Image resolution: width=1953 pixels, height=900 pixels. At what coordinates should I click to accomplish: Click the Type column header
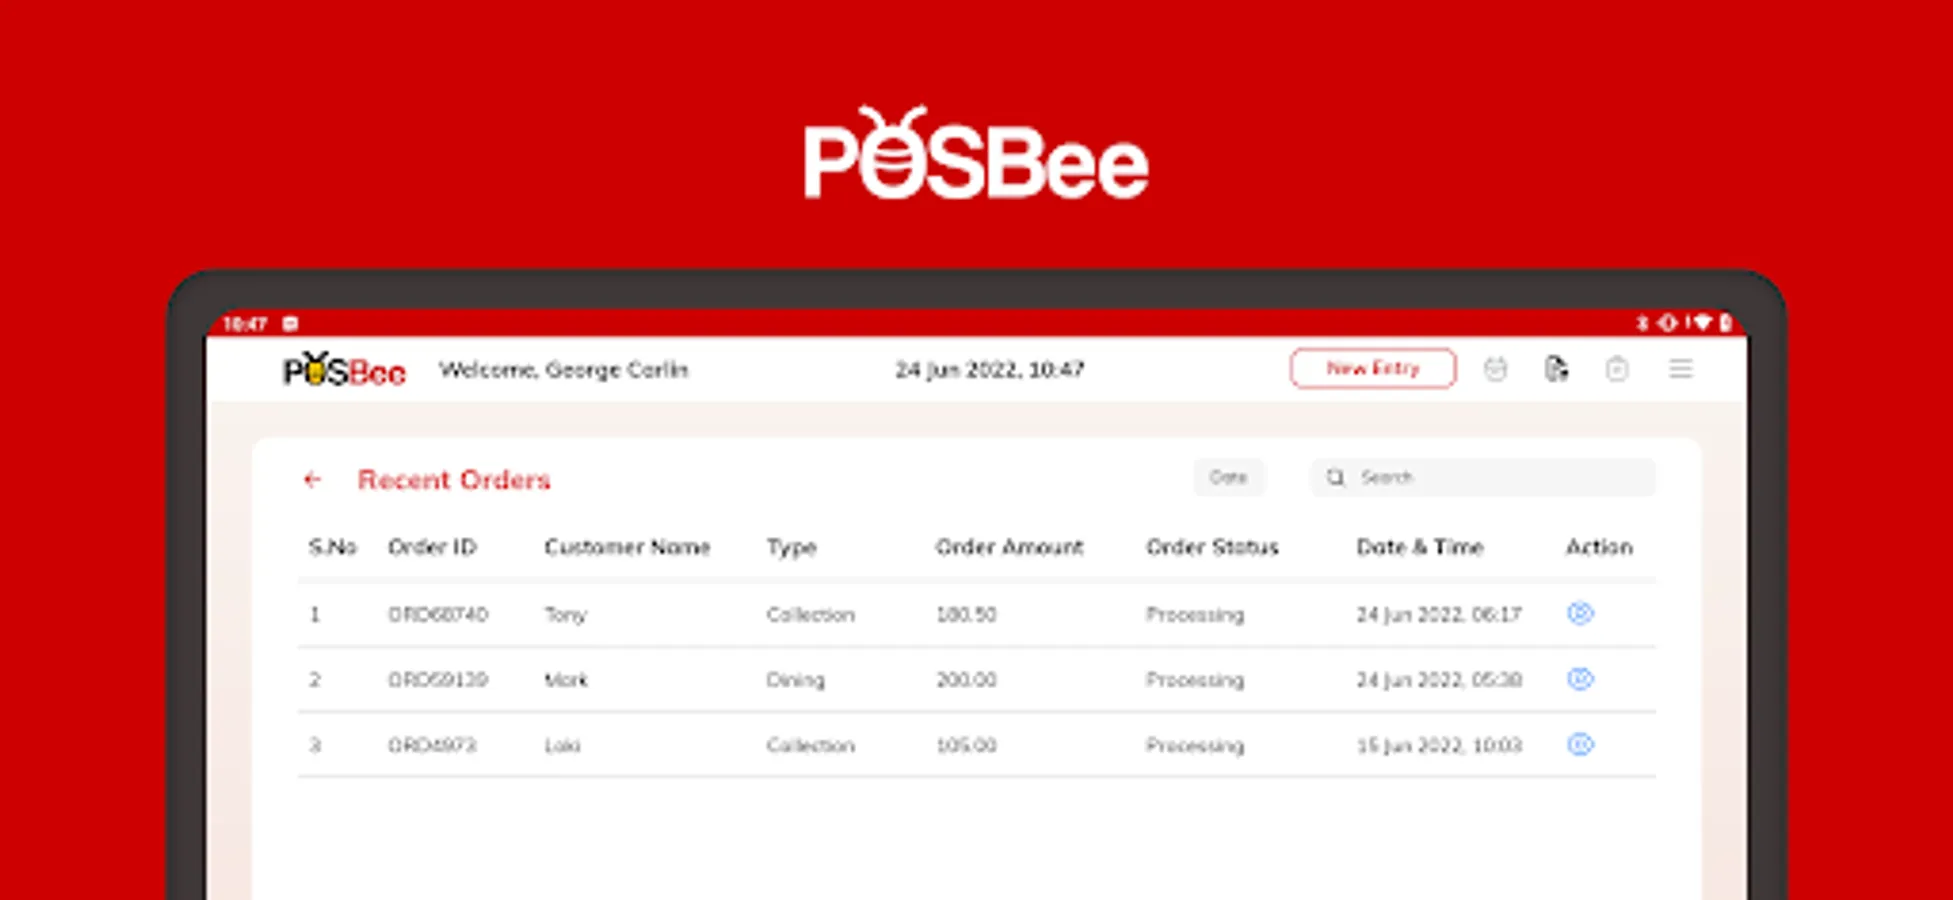792,548
